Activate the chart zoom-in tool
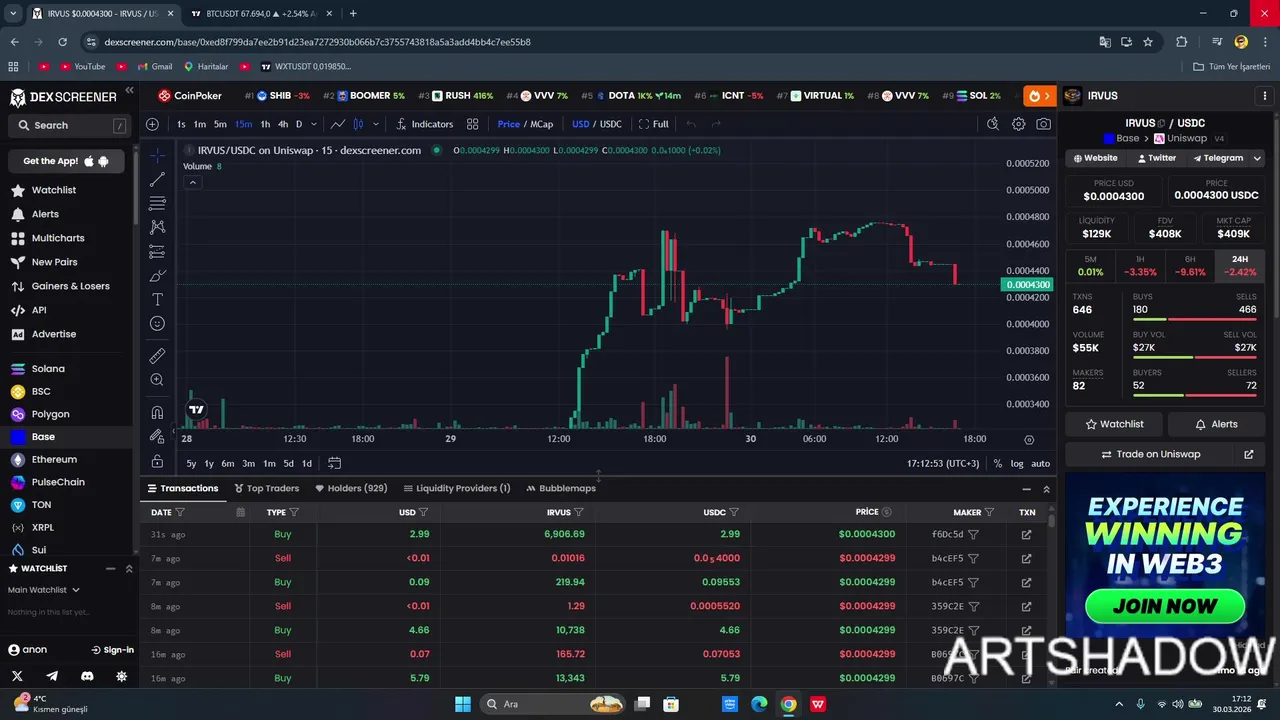This screenshot has width=1280, height=720. [157, 379]
